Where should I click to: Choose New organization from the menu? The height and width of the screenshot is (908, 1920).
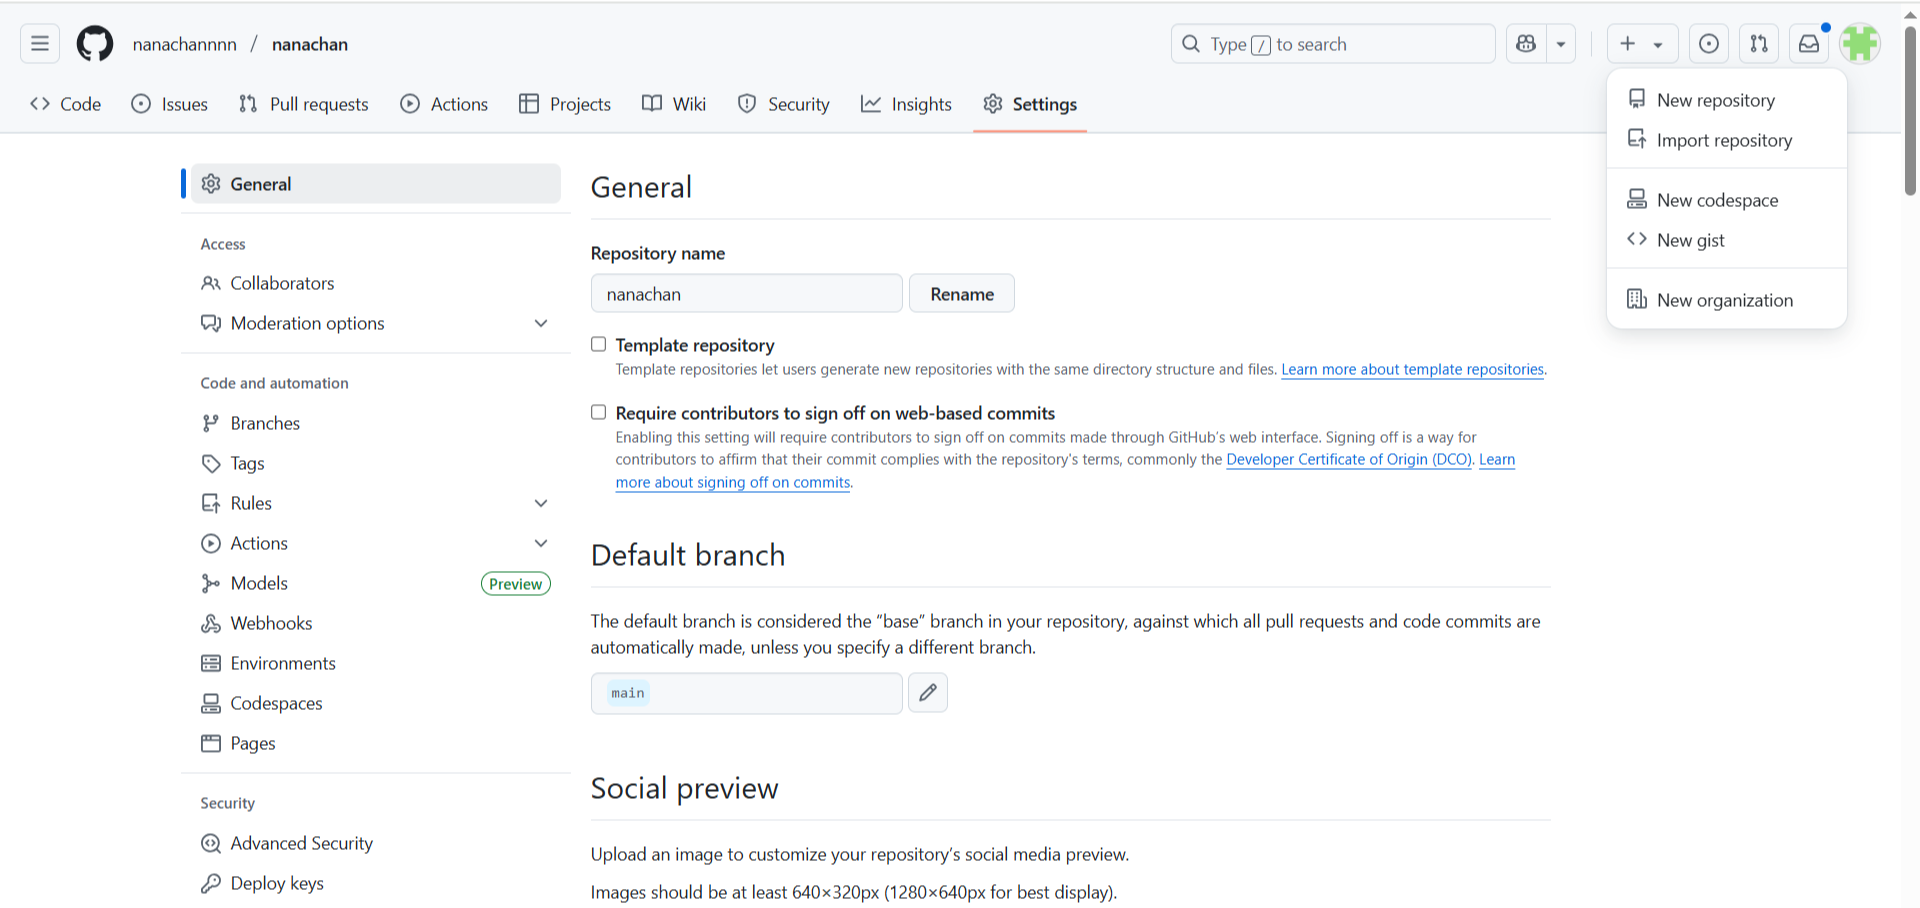[x=1726, y=300]
